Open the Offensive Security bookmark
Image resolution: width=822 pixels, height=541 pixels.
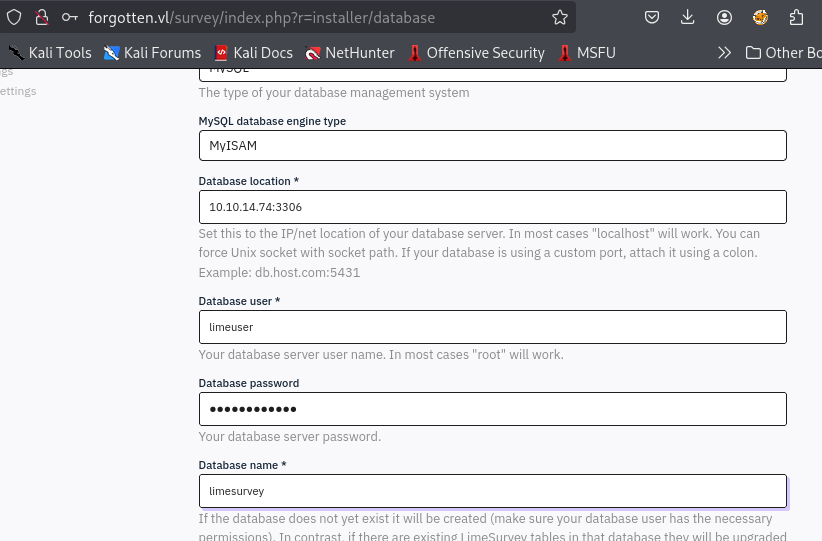point(476,53)
